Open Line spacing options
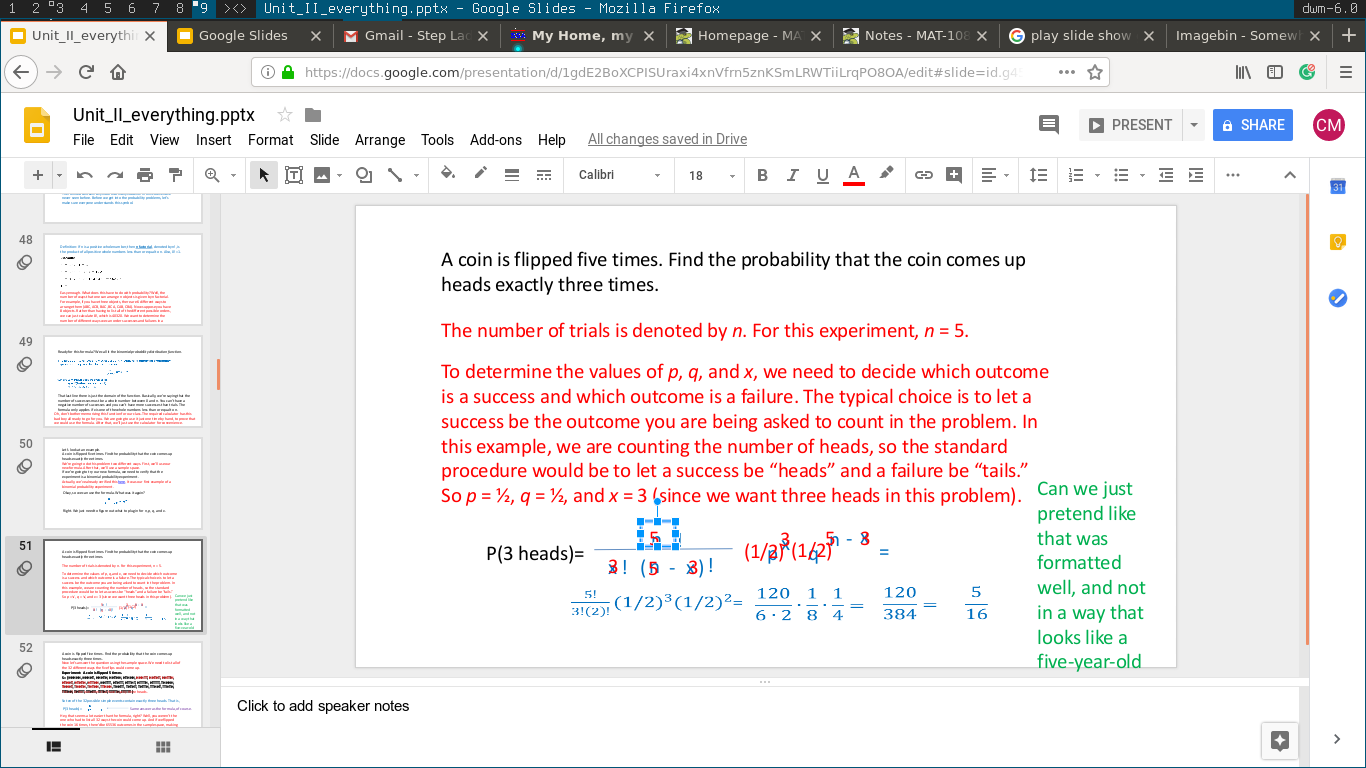This screenshot has height=768, width=1366. click(1039, 175)
